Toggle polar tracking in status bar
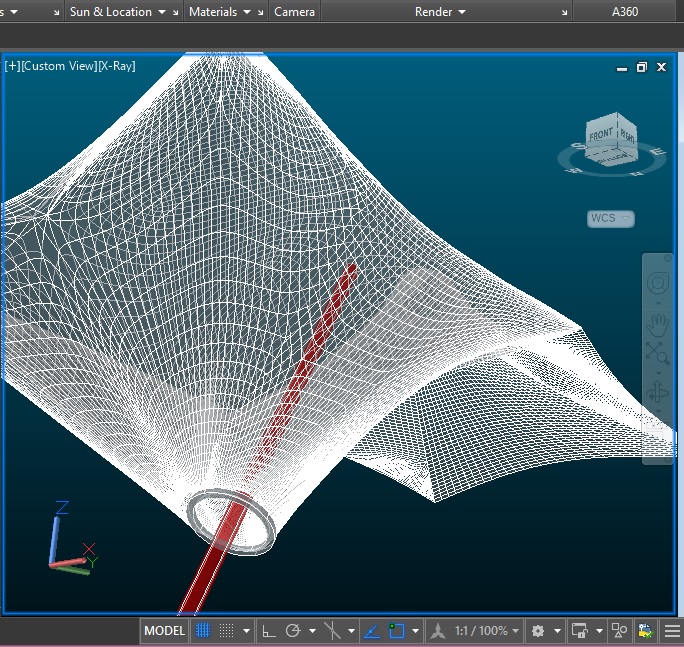This screenshot has height=647, width=684. 293,631
